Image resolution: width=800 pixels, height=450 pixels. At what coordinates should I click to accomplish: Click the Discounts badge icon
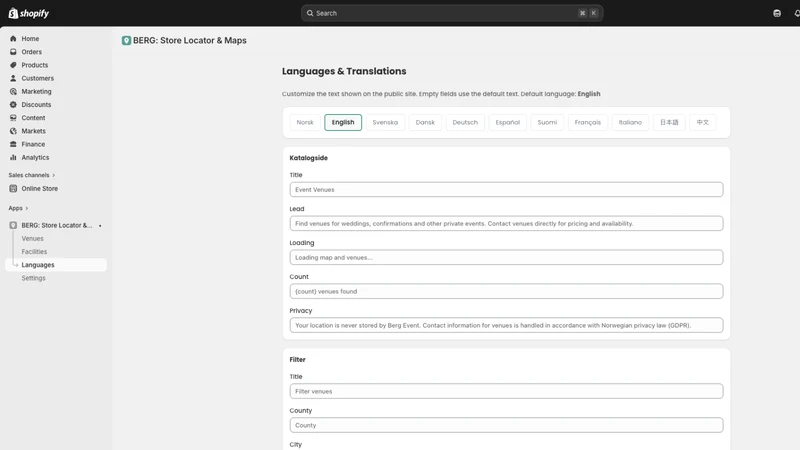click(x=13, y=105)
